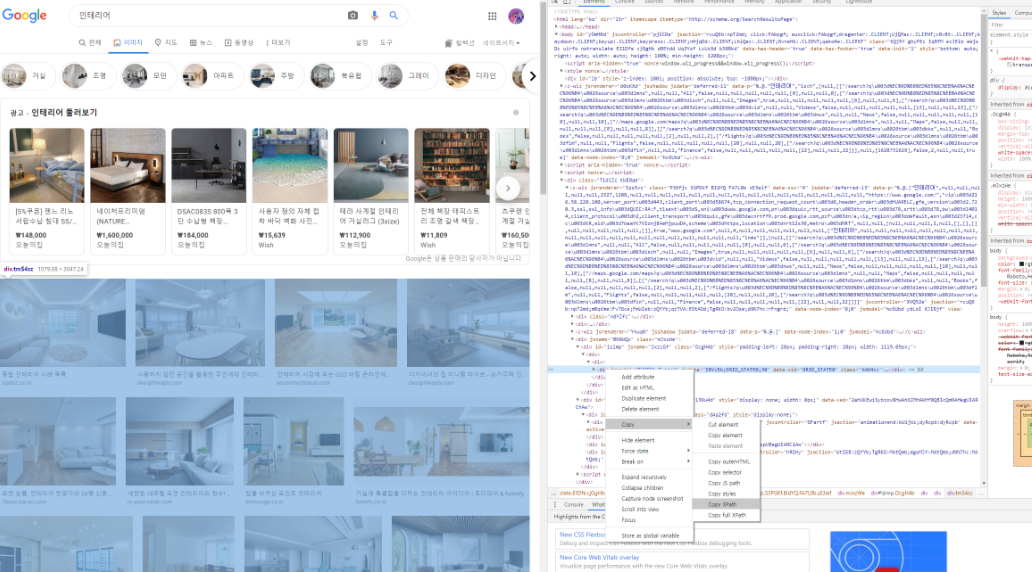Click inside the 인테리어 search field
Viewport: 1032px width, 572px height.
207,15
